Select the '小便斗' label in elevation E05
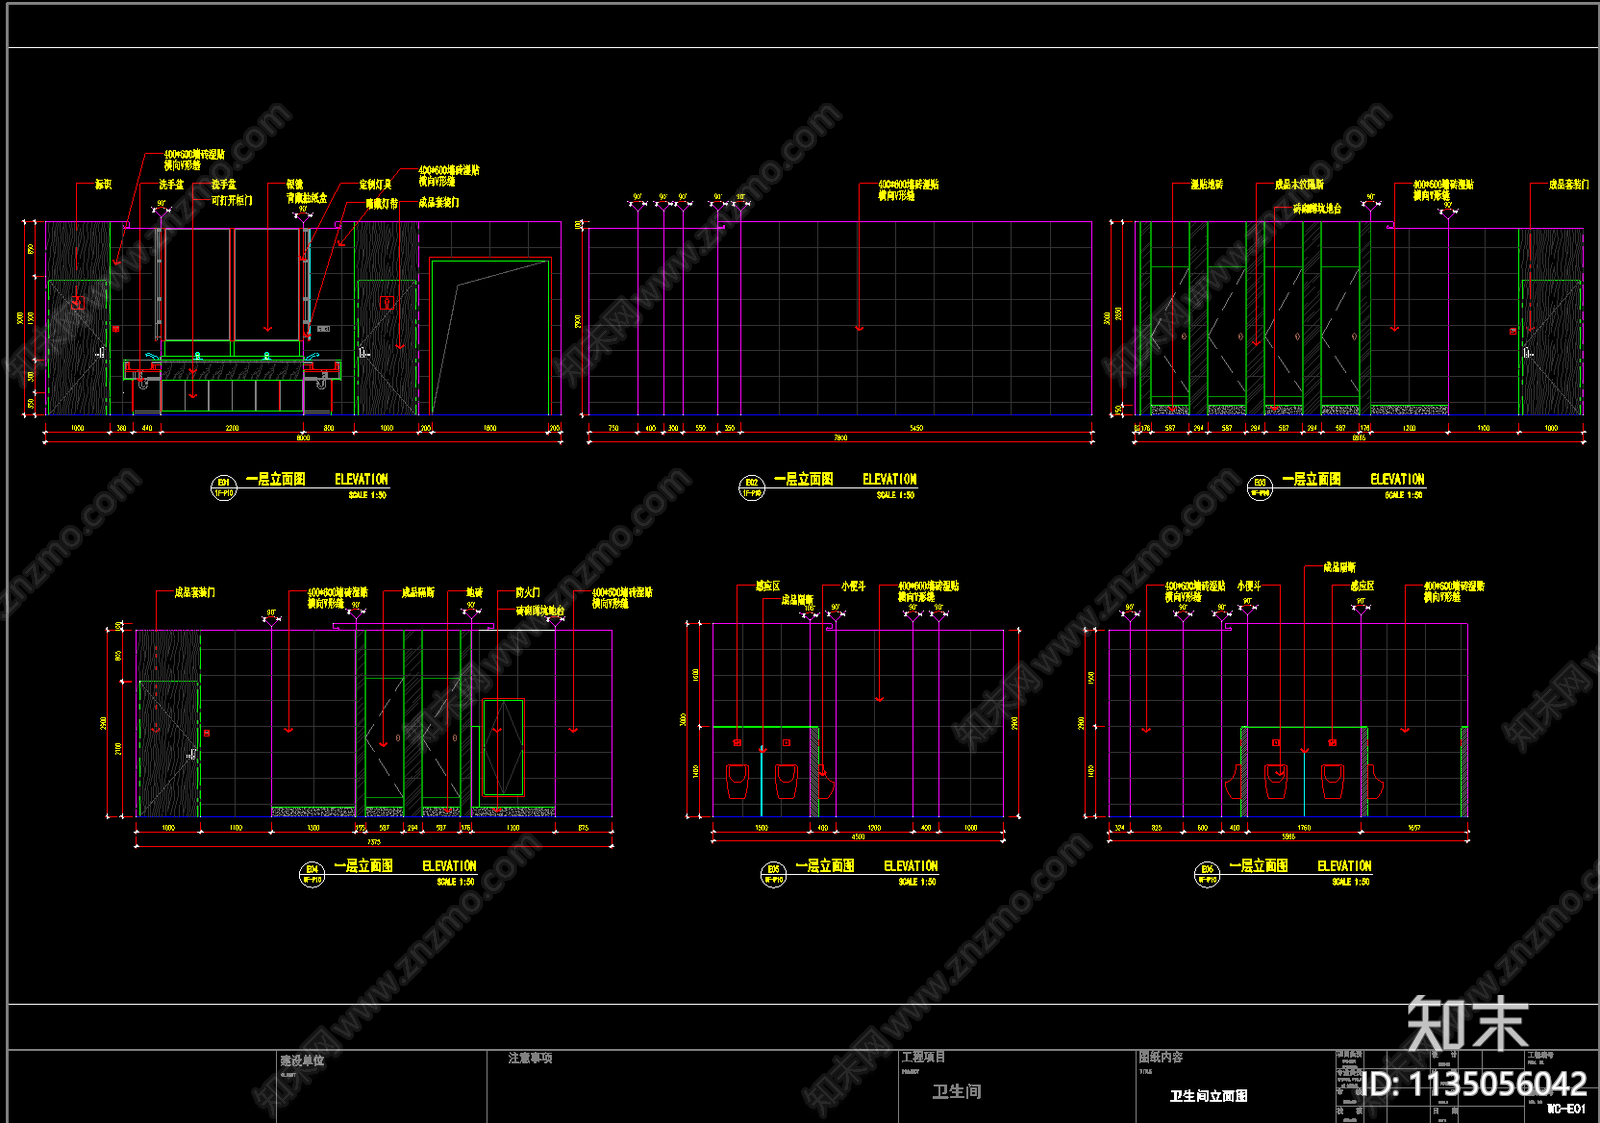Image resolution: width=1600 pixels, height=1123 pixels. point(853,586)
